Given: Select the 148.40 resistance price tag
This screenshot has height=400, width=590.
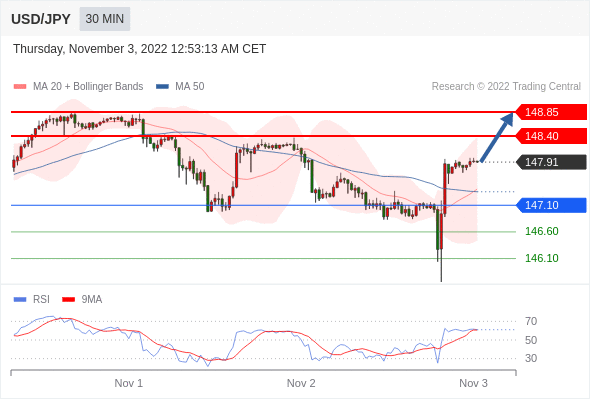Looking at the screenshot, I should tap(550, 136).
